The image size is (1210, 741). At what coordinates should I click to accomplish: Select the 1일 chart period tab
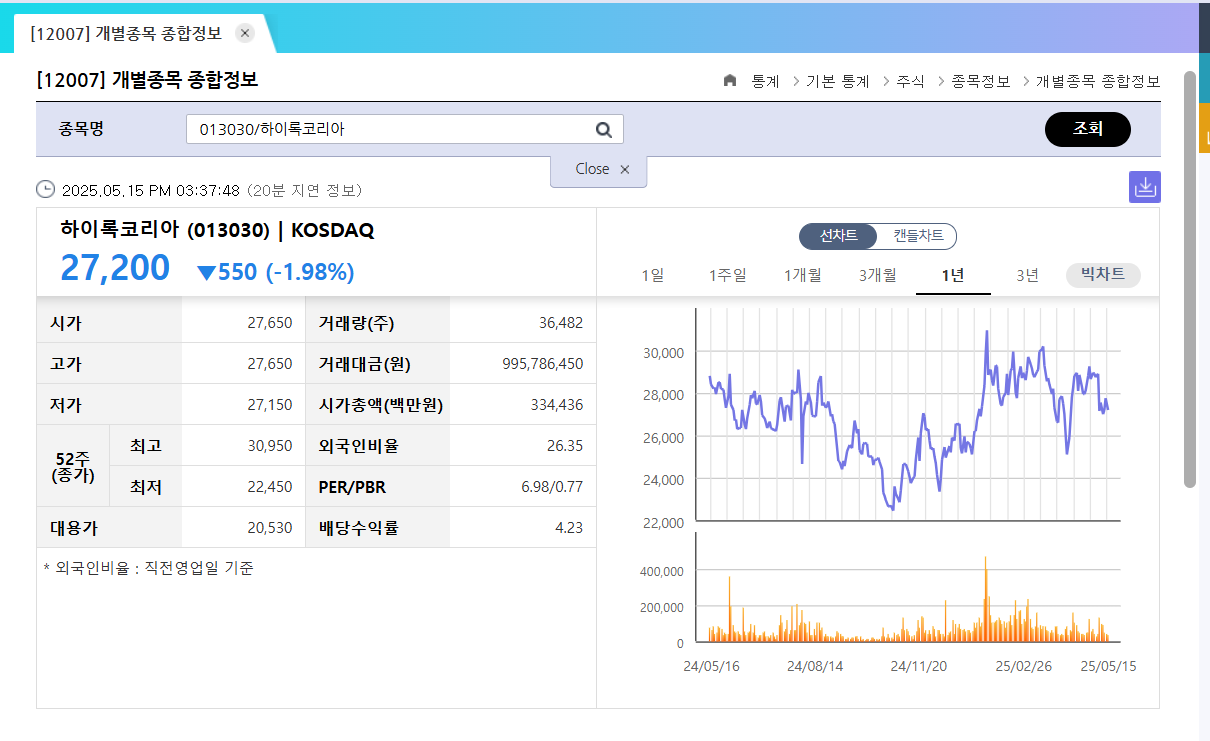652,275
